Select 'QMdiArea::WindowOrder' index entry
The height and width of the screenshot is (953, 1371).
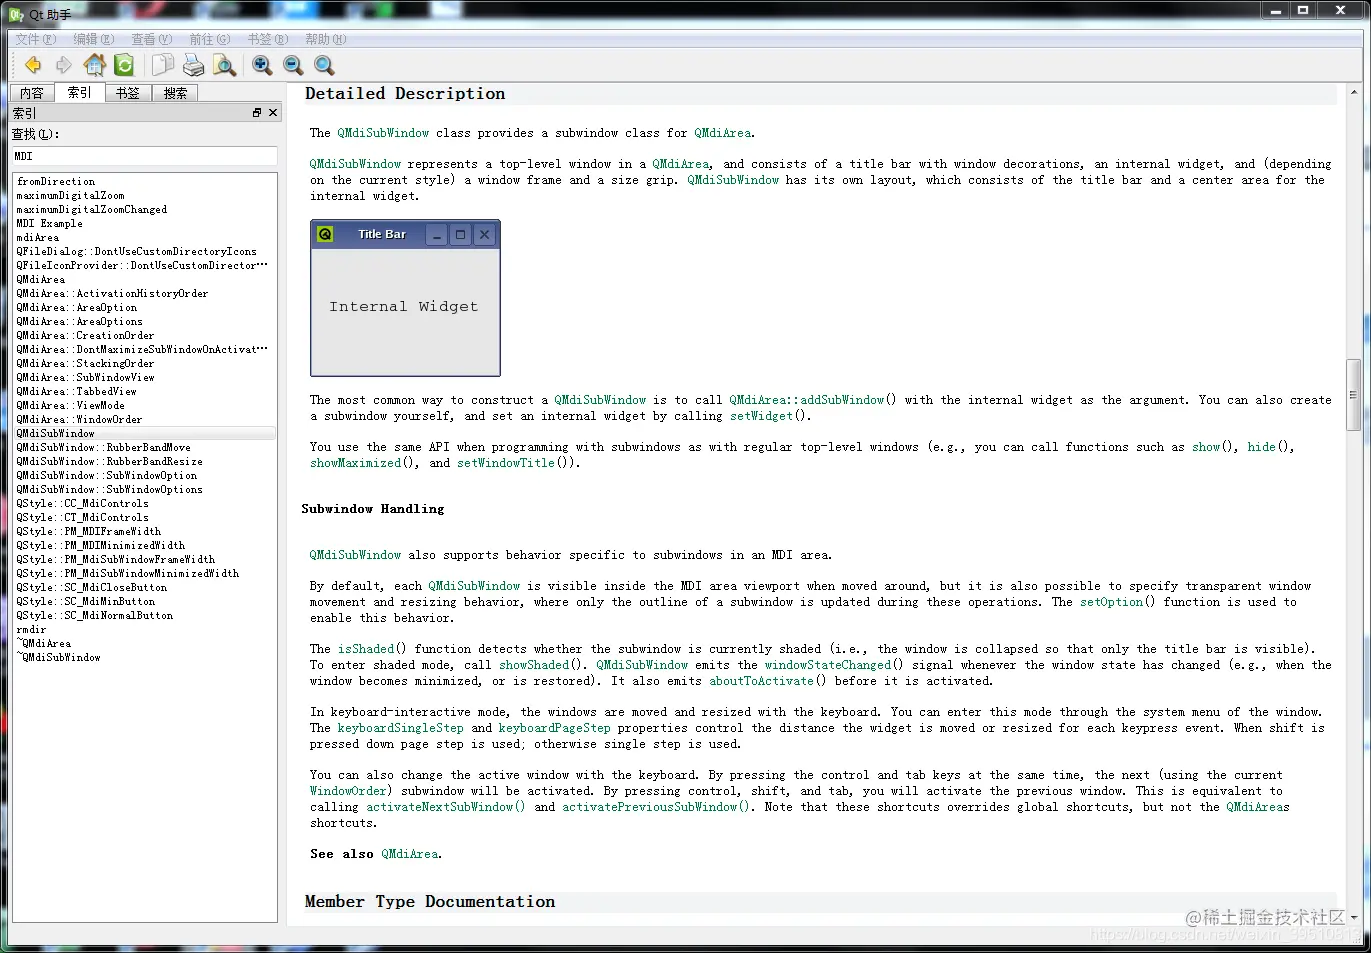pos(79,420)
